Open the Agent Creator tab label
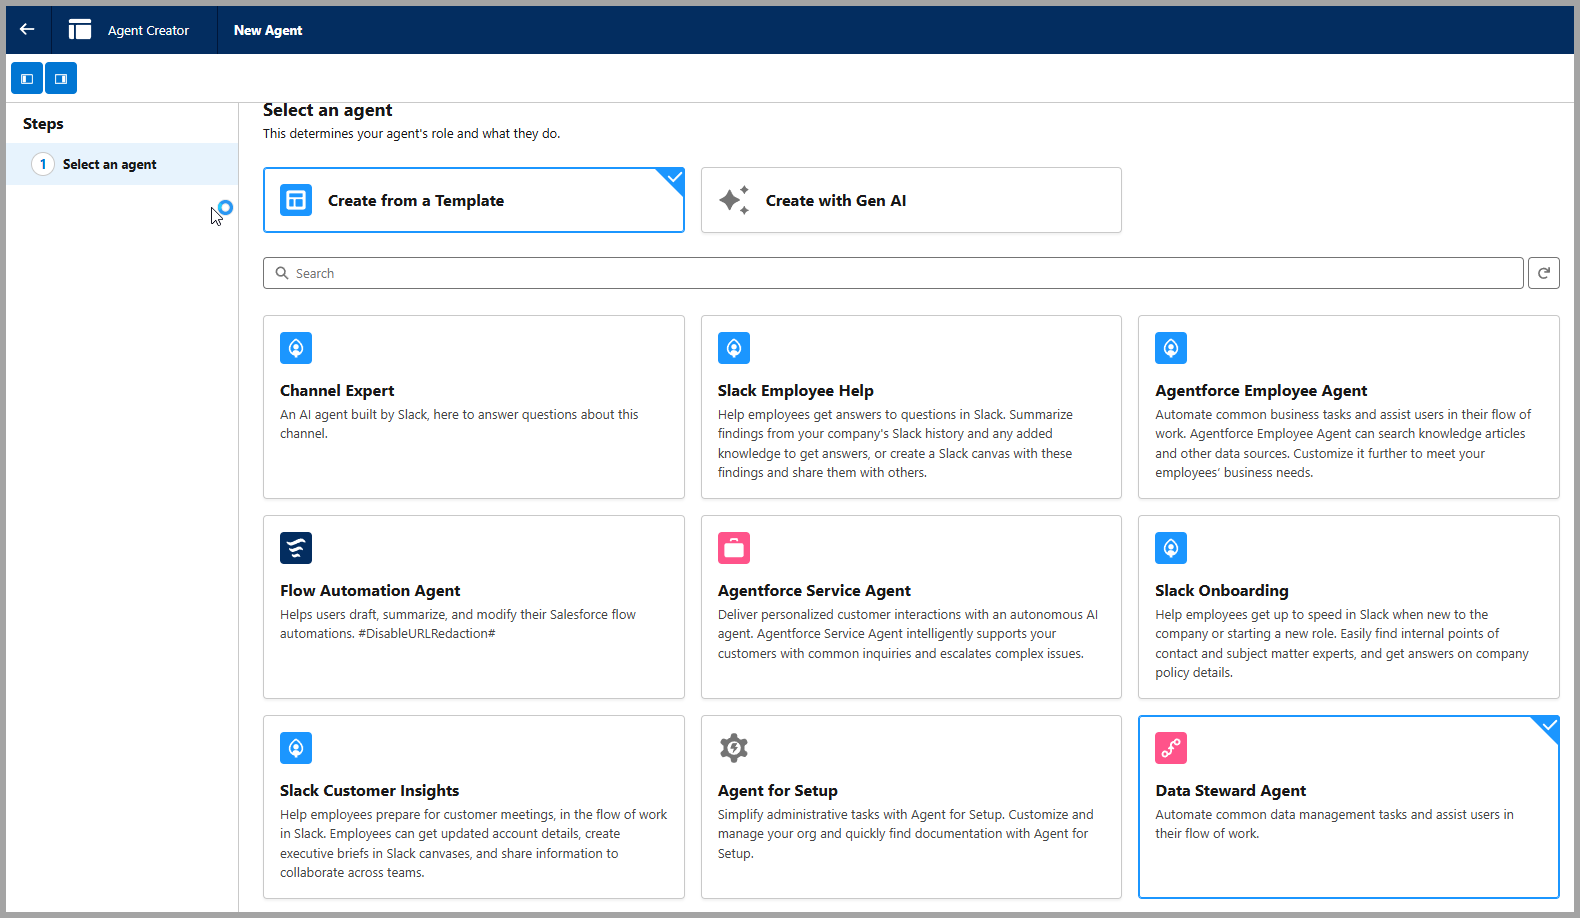 (x=148, y=30)
